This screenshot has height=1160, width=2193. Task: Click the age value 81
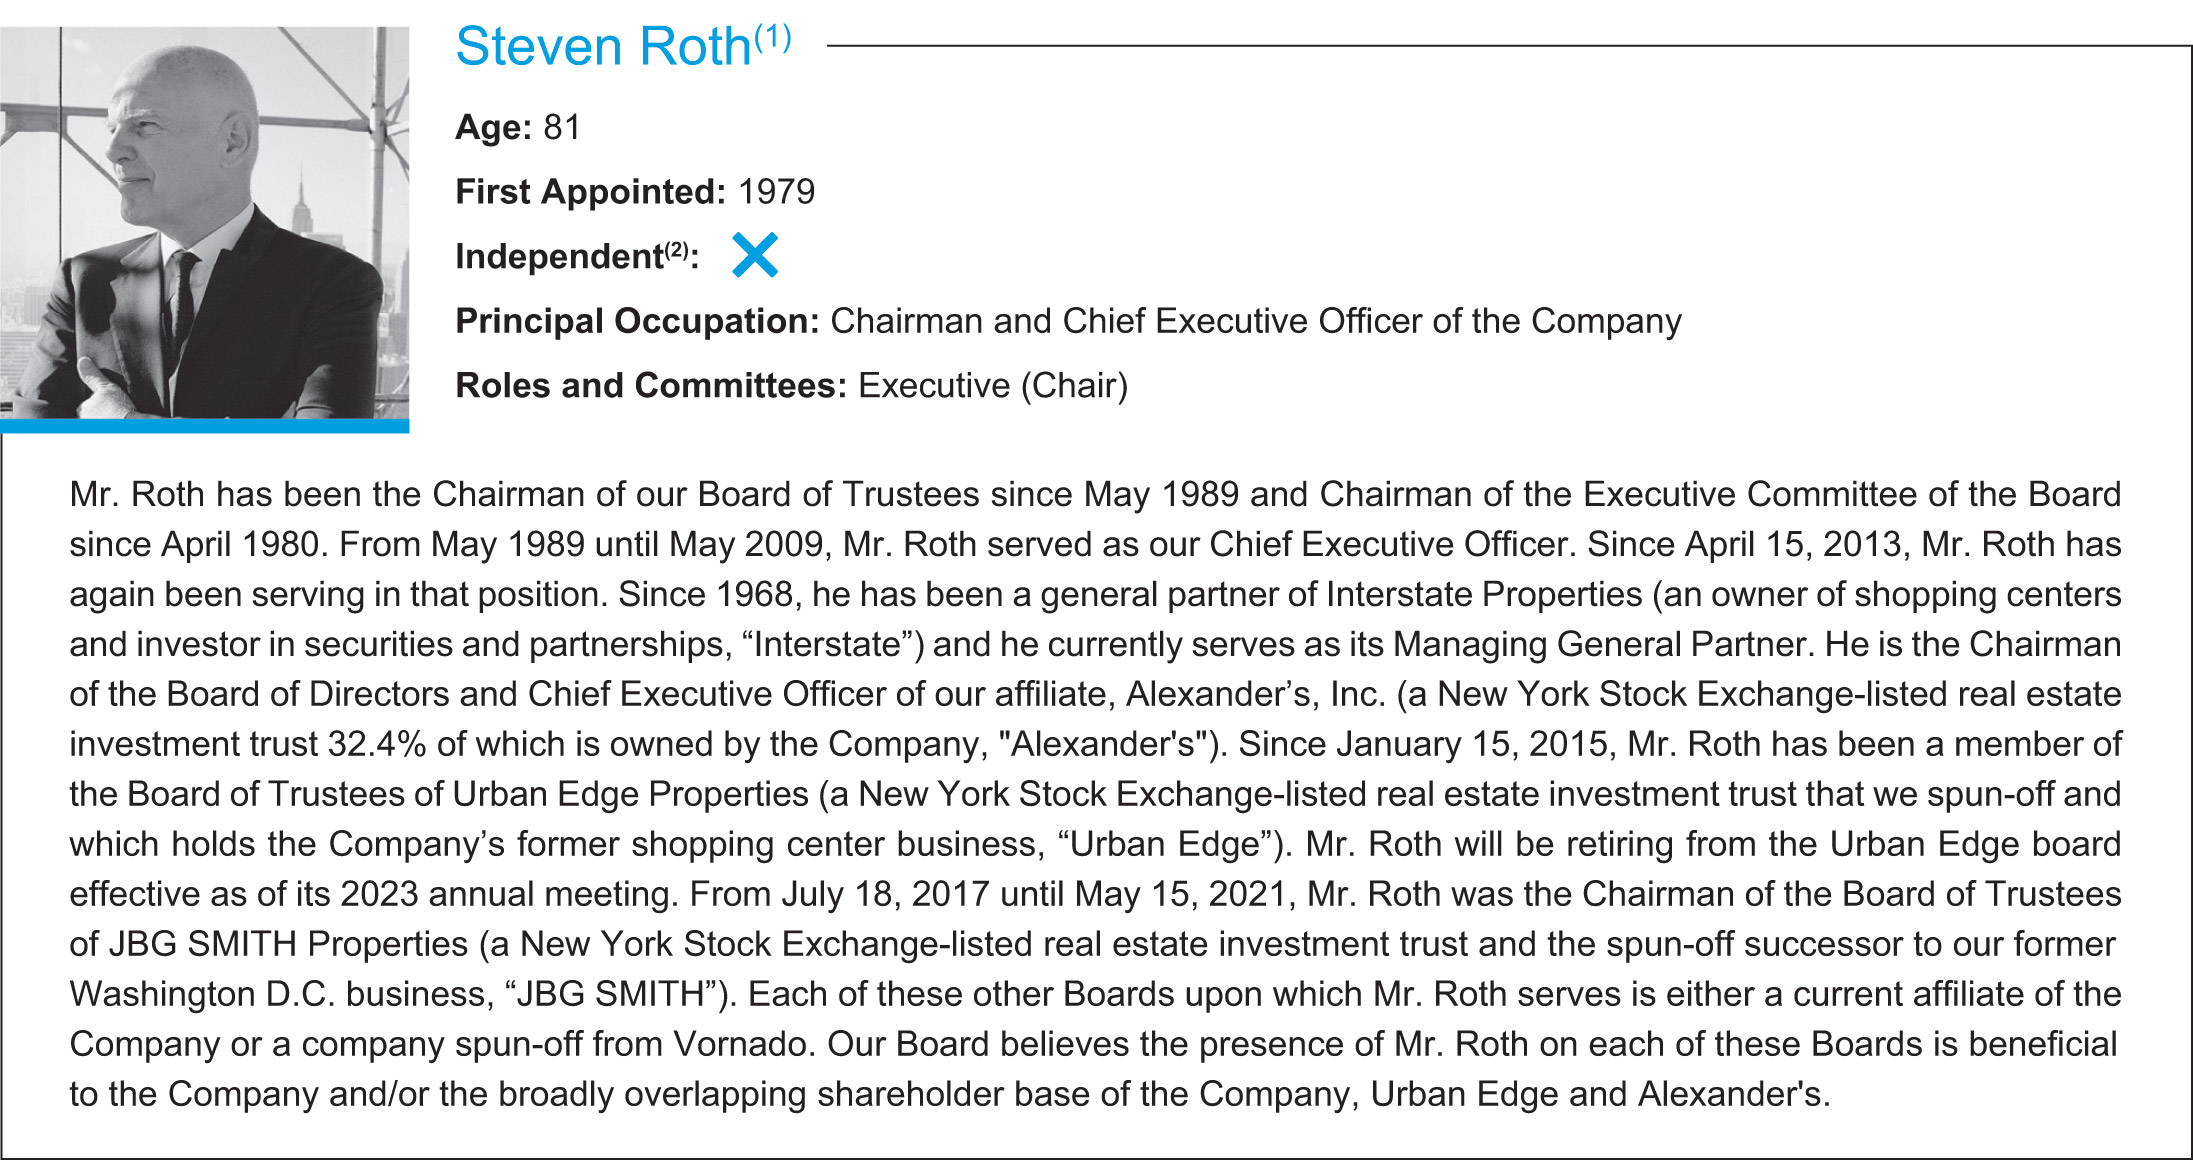tap(561, 127)
